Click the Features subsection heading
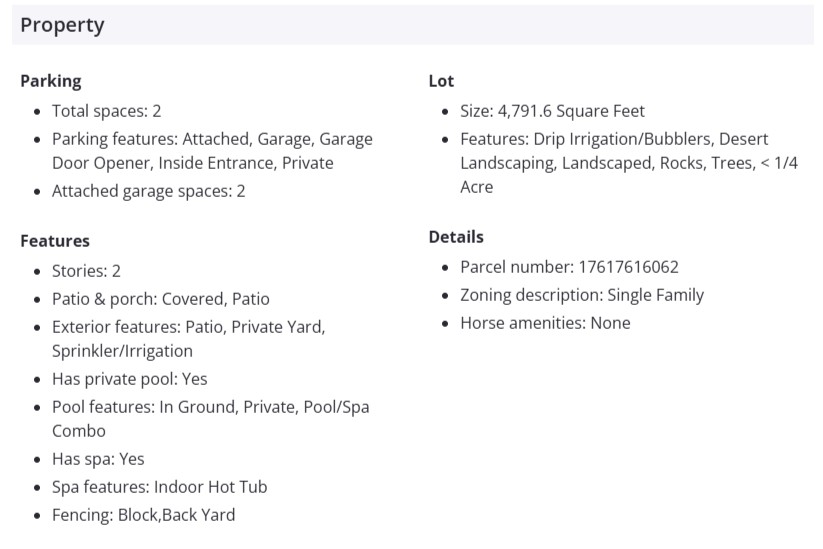Image resolution: width=823 pixels, height=549 pixels. tap(55, 241)
